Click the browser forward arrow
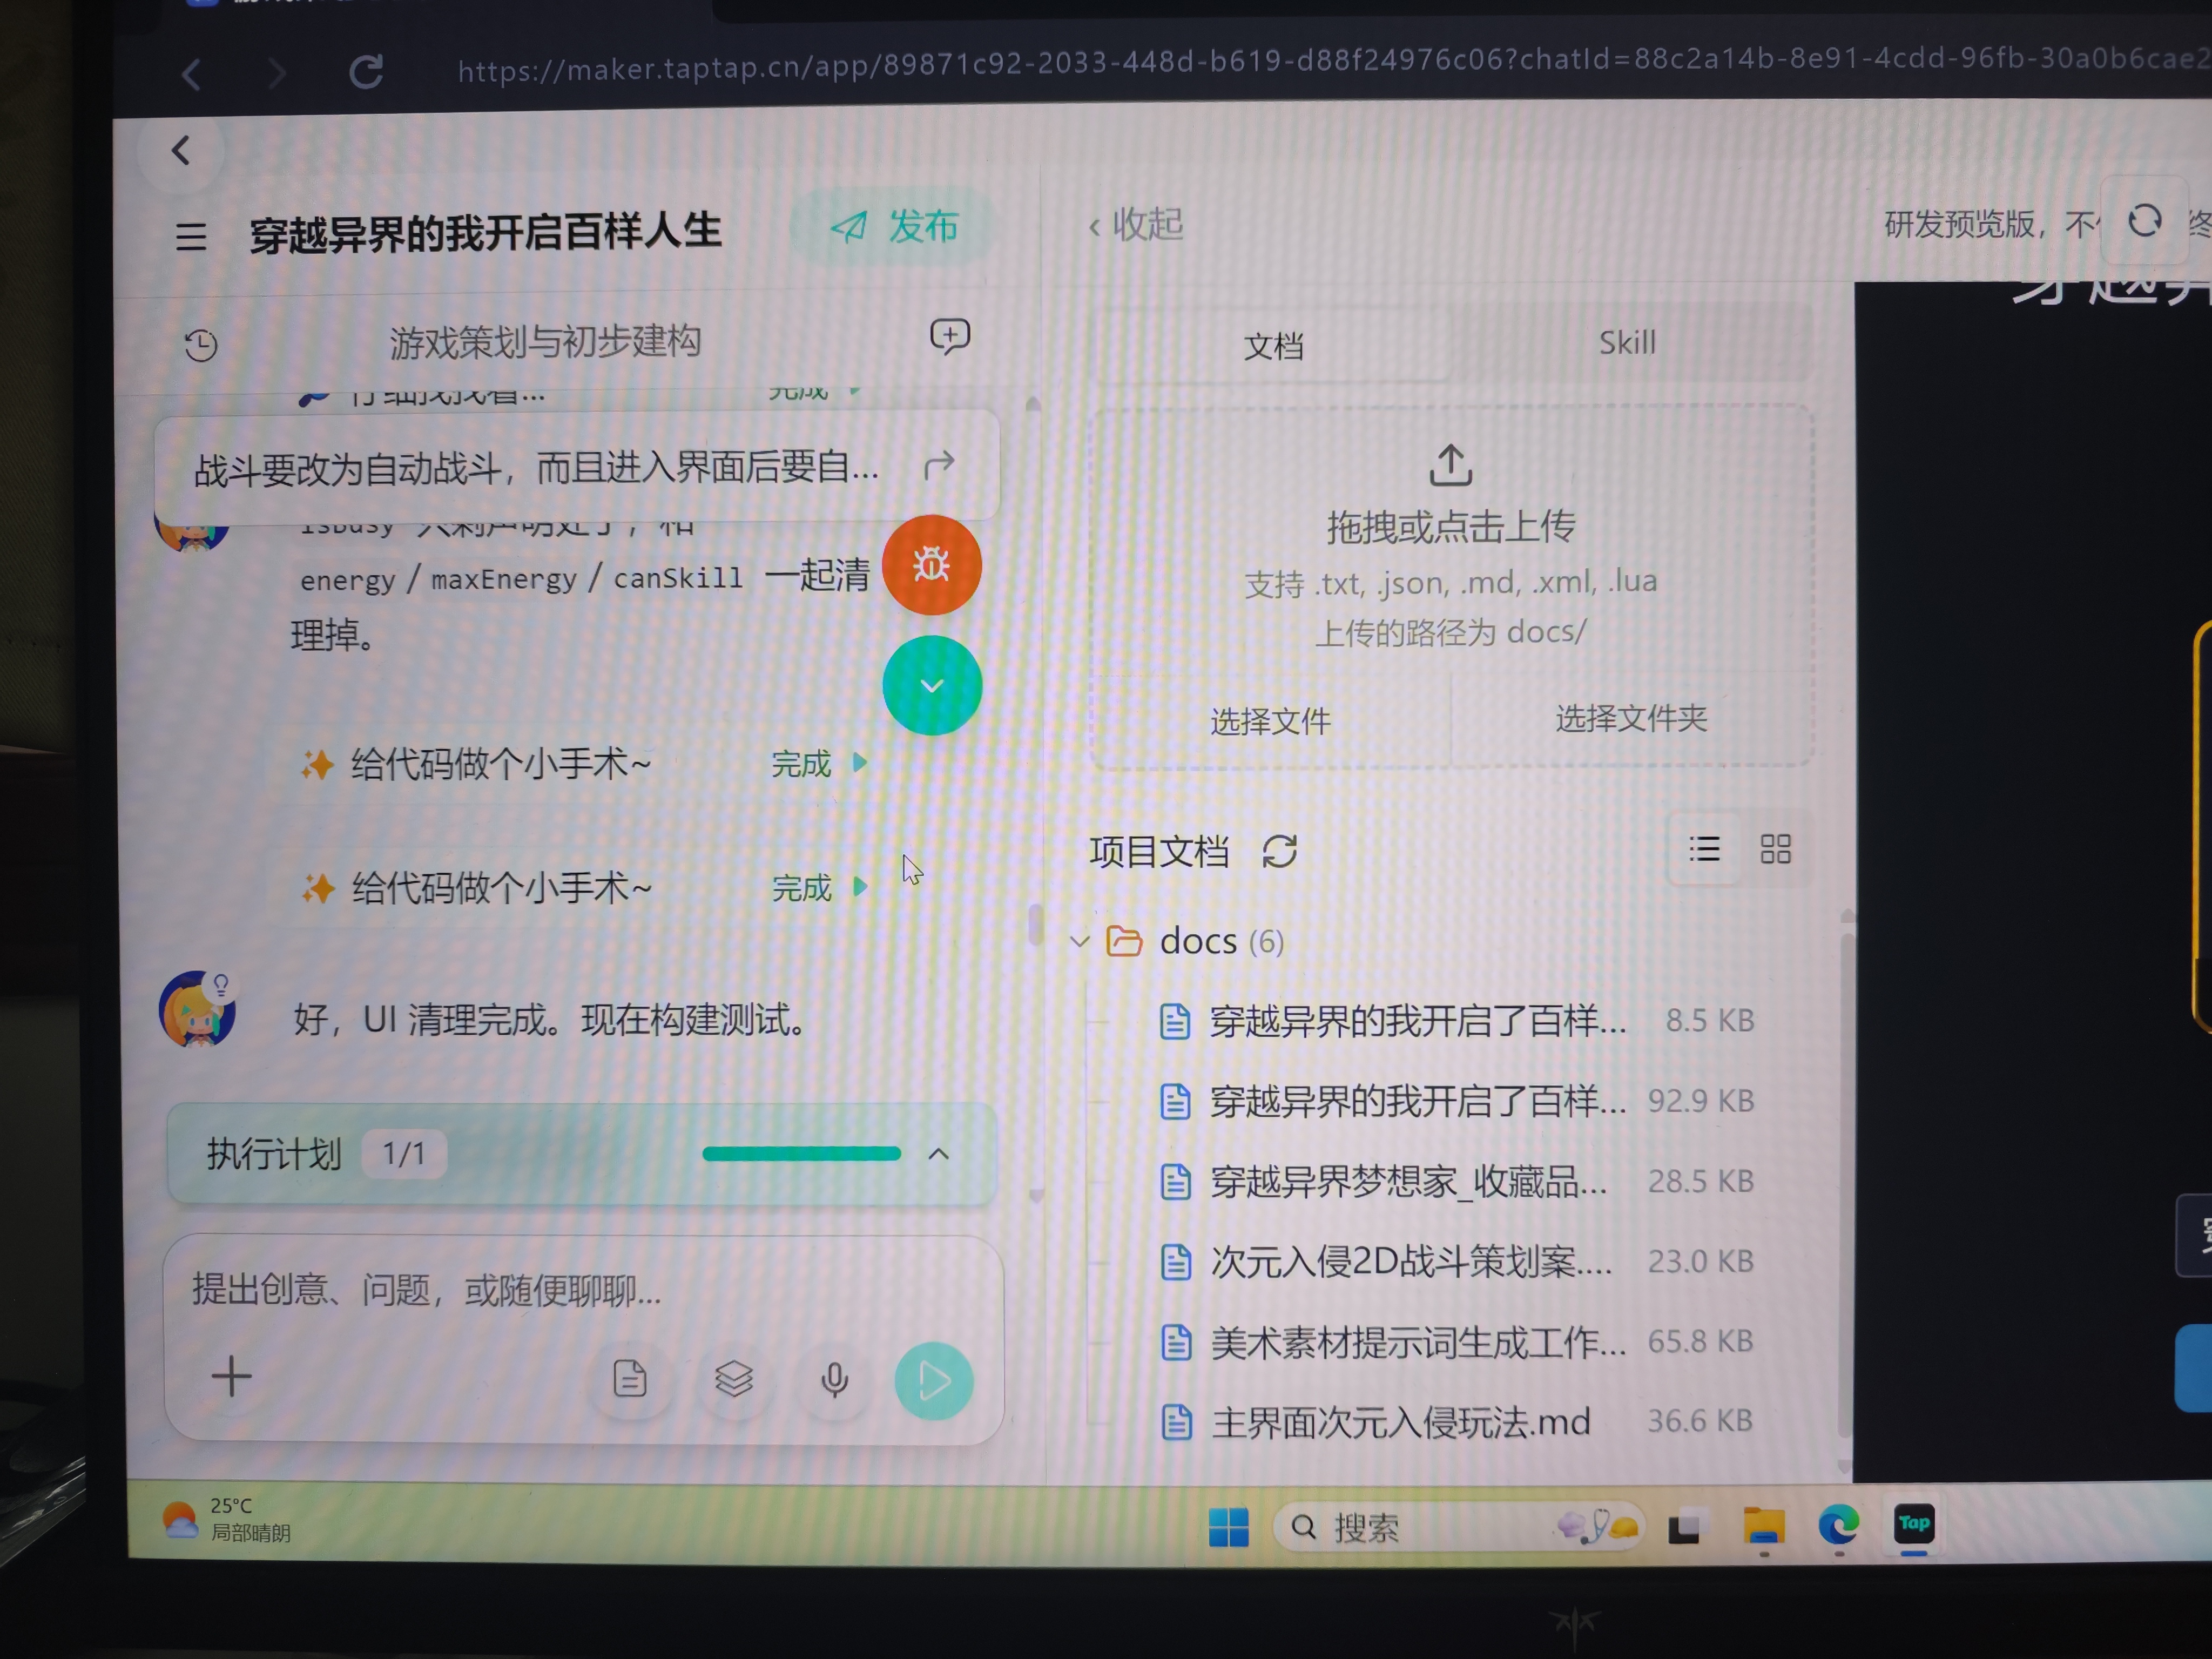 (277, 73)
